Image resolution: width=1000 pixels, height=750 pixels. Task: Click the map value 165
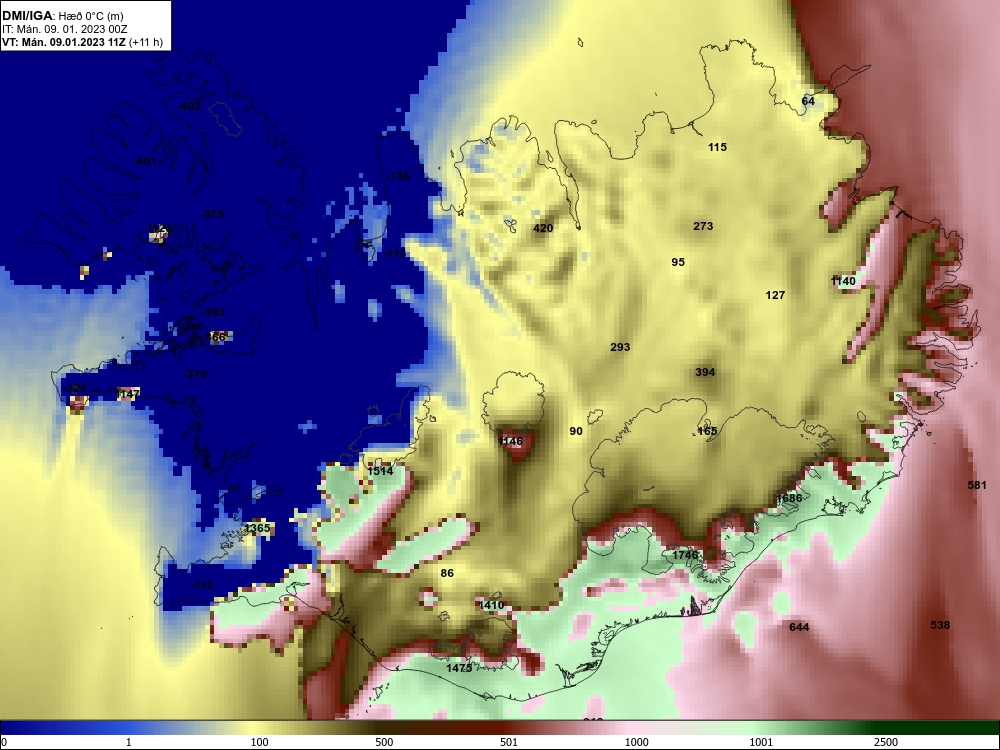(707, 430)
